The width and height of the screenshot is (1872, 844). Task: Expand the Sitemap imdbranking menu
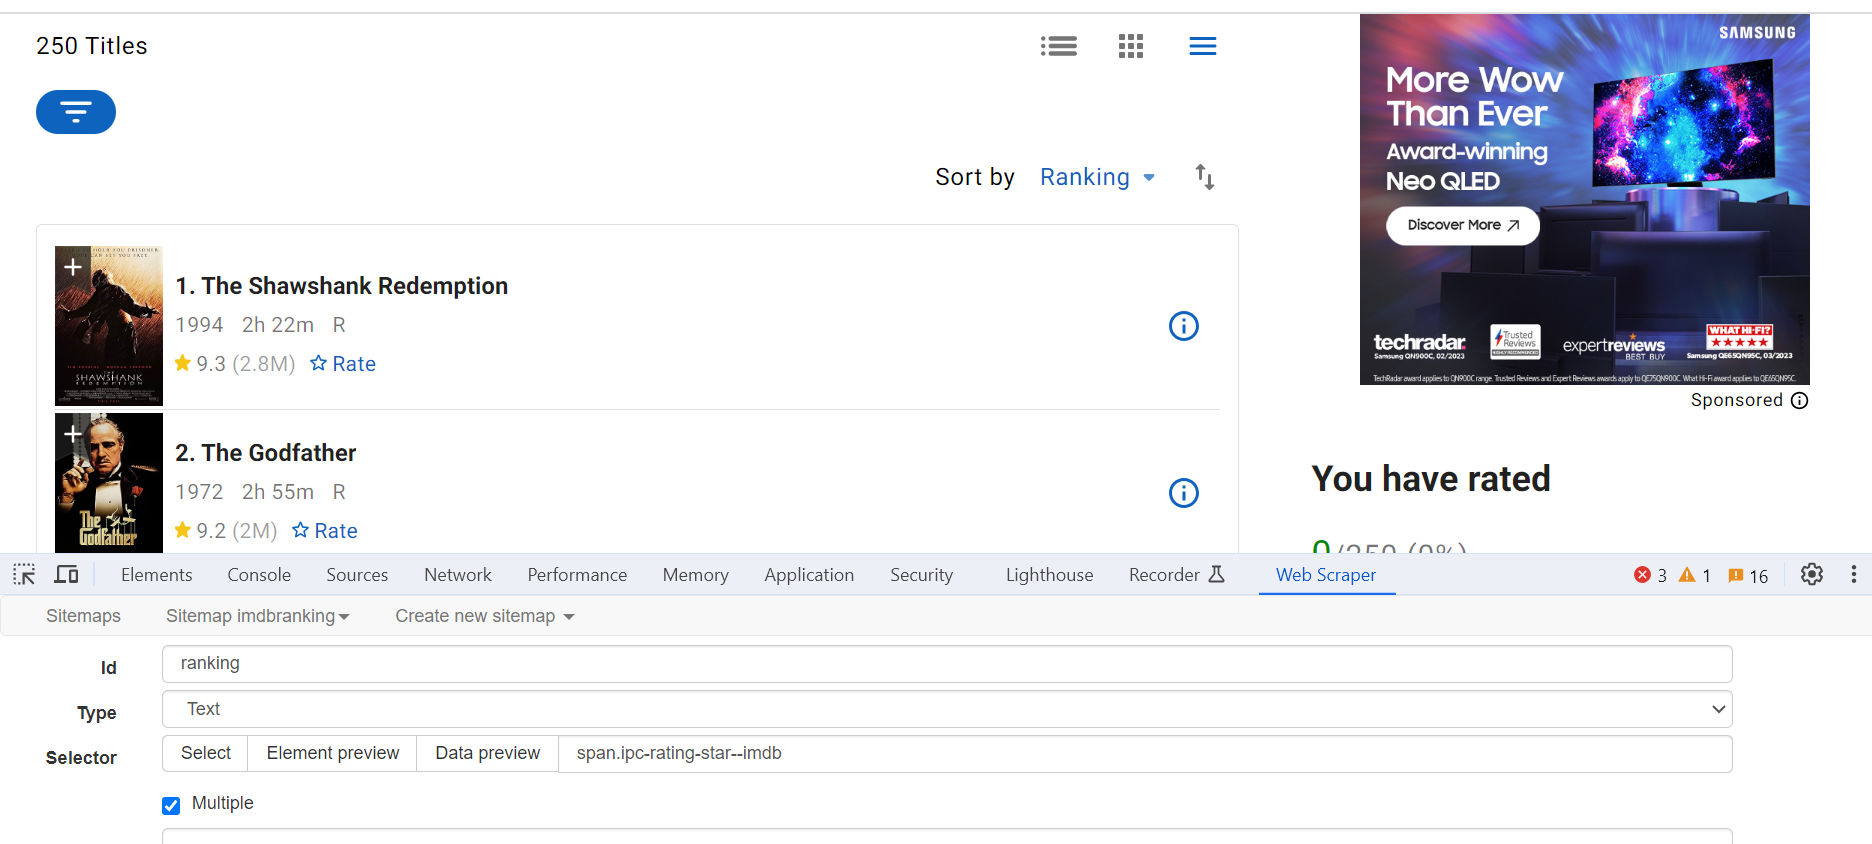pos(257,616)
